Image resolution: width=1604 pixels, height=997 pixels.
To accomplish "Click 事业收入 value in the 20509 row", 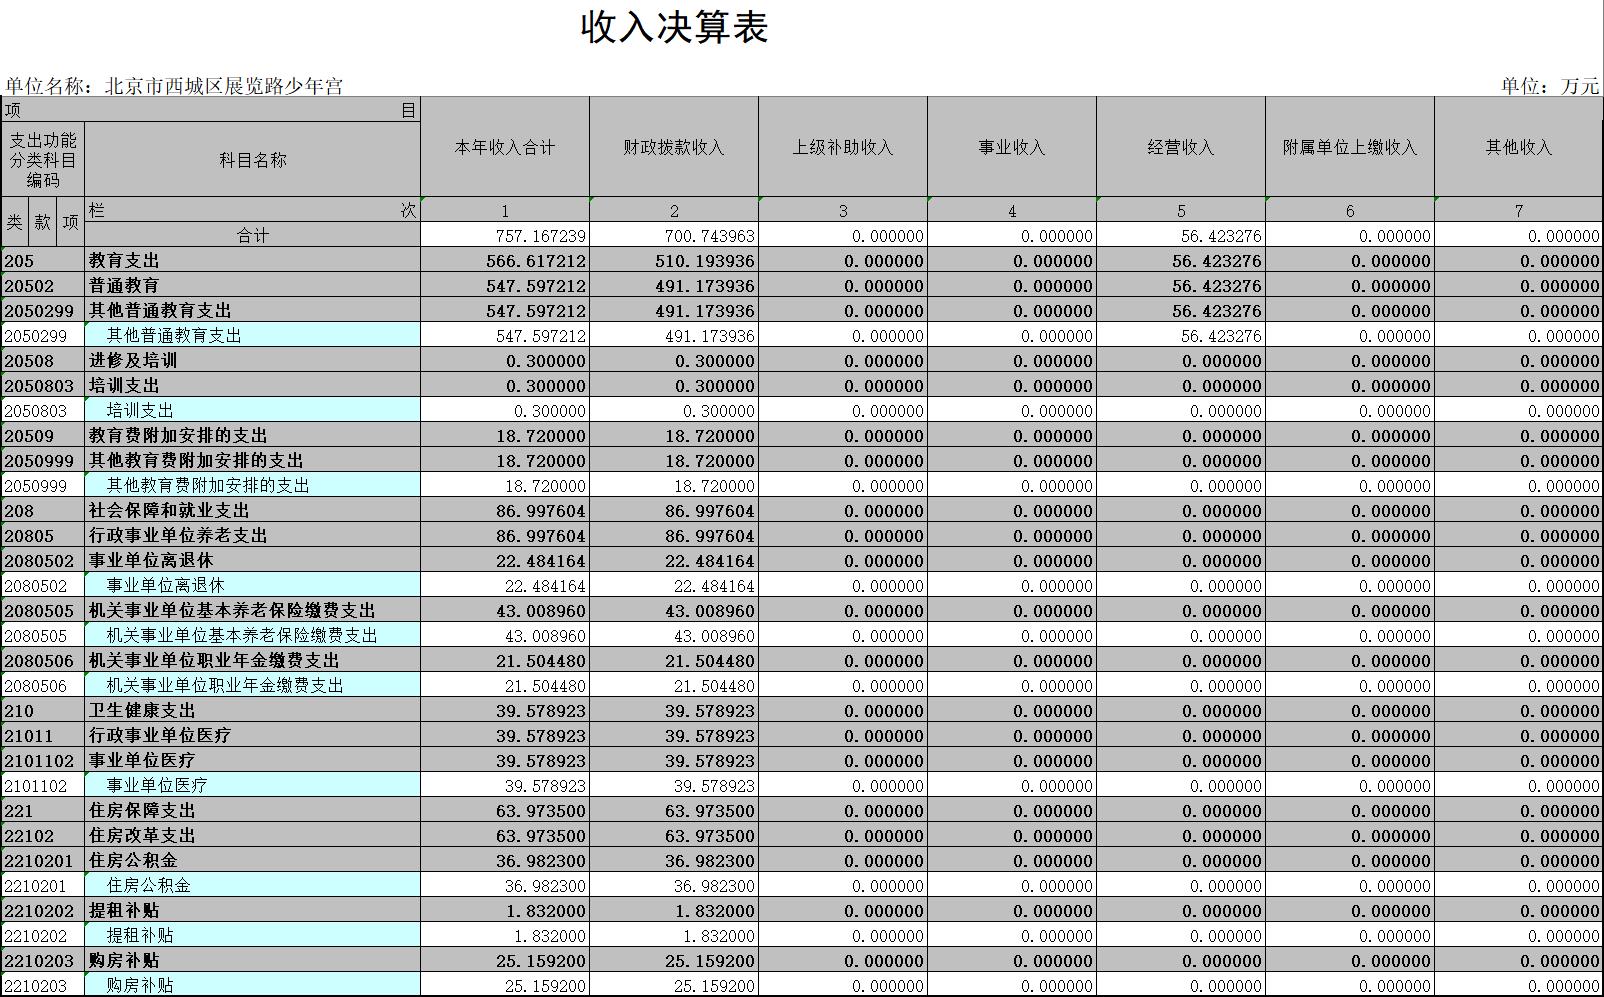I will [1012, 435].
